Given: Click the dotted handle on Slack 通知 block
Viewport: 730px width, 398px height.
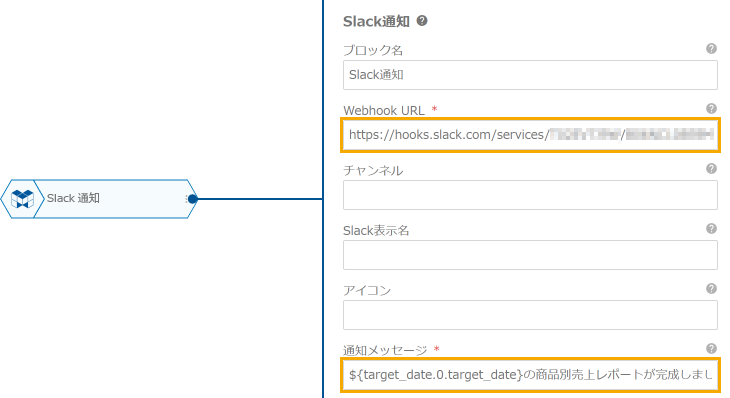Looking at the screenshot, I should tap(186, 199).
